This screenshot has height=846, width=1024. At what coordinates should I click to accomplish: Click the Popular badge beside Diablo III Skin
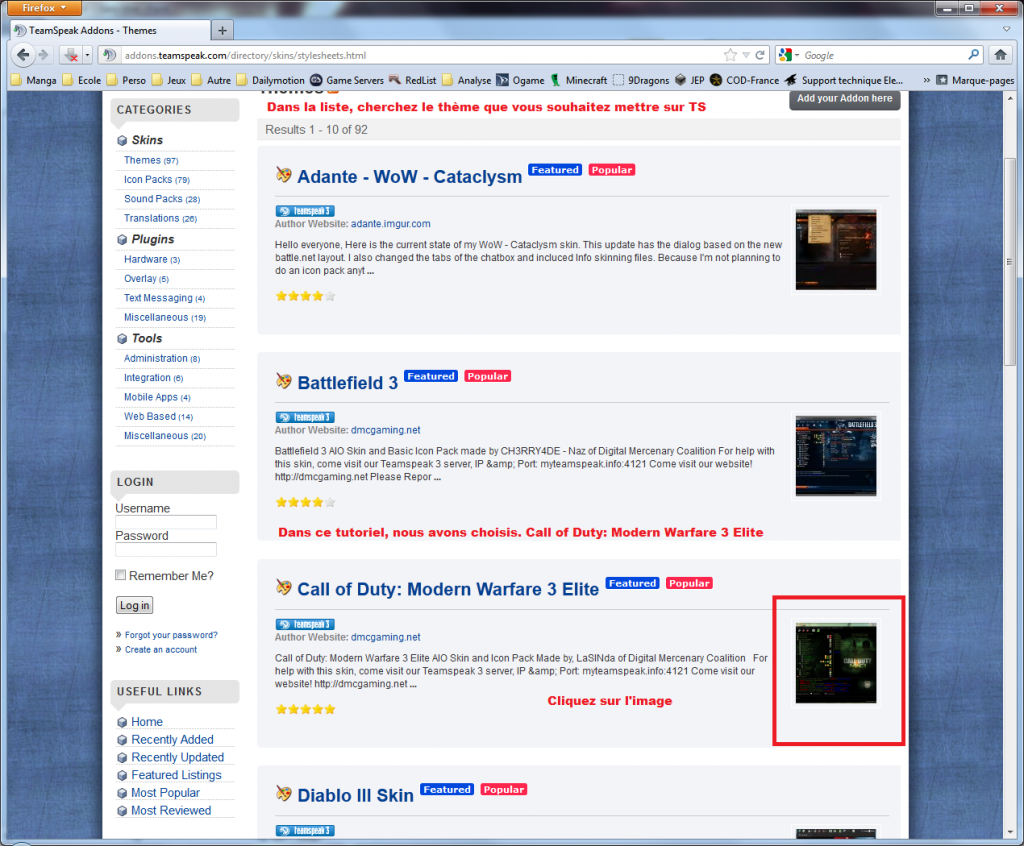click(504, 789)
